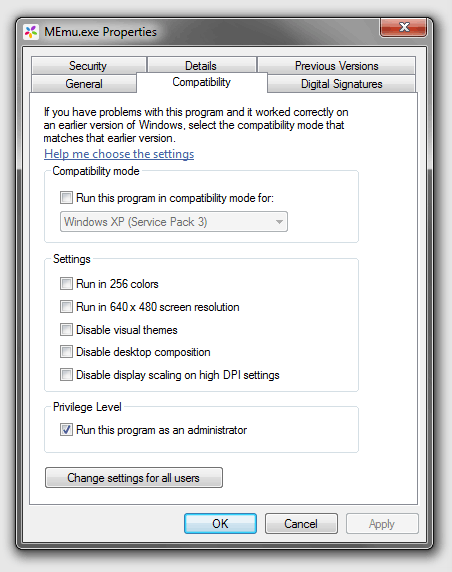Select the General tab
452x572 pixels.
pyautogui.click(x=84, y=84)
